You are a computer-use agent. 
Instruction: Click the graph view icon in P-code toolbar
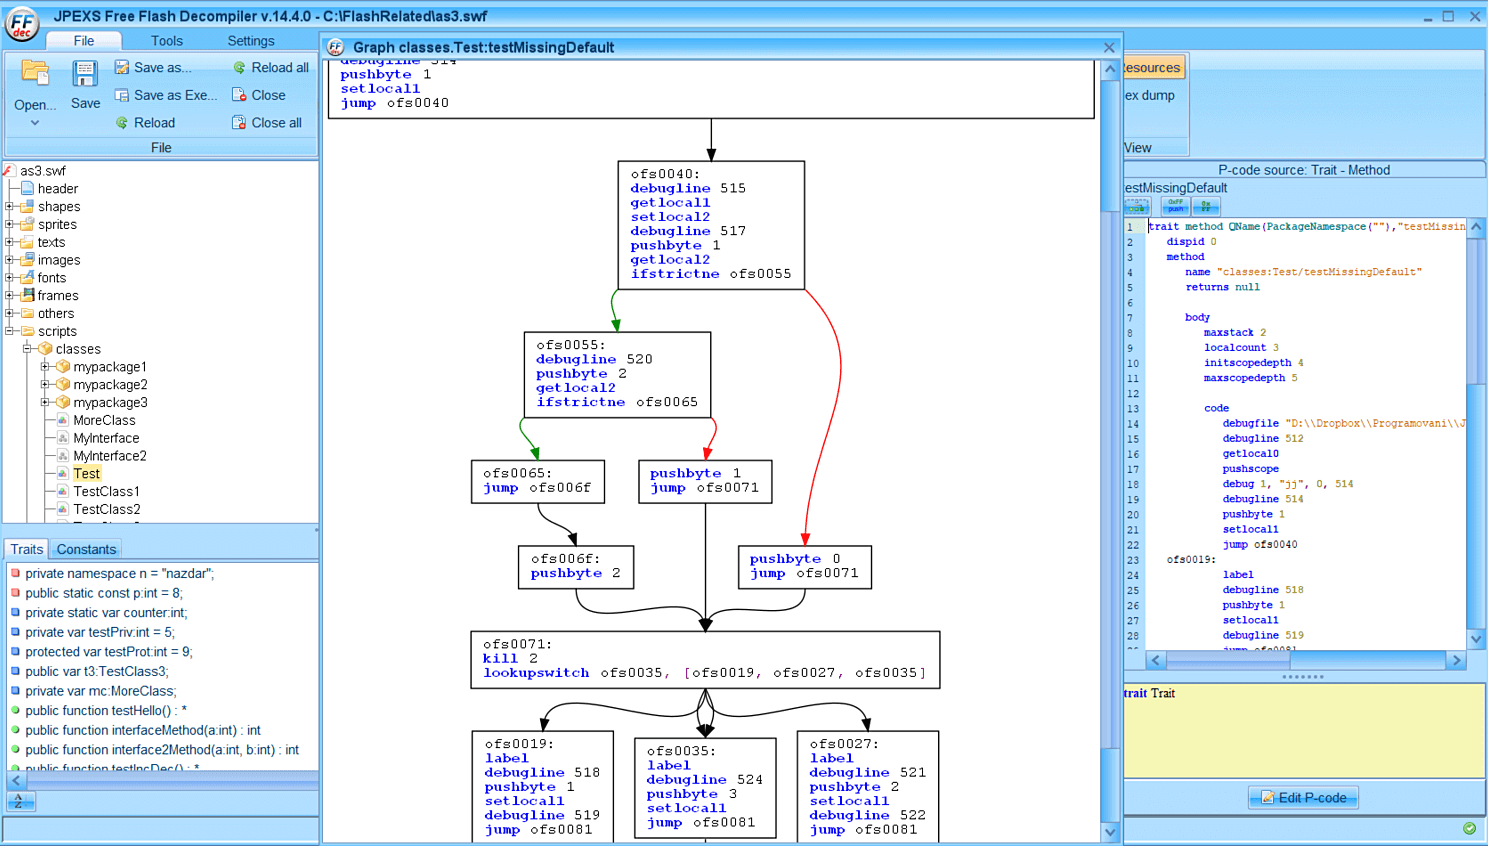pyautogui.click(x=1138, y=207)
